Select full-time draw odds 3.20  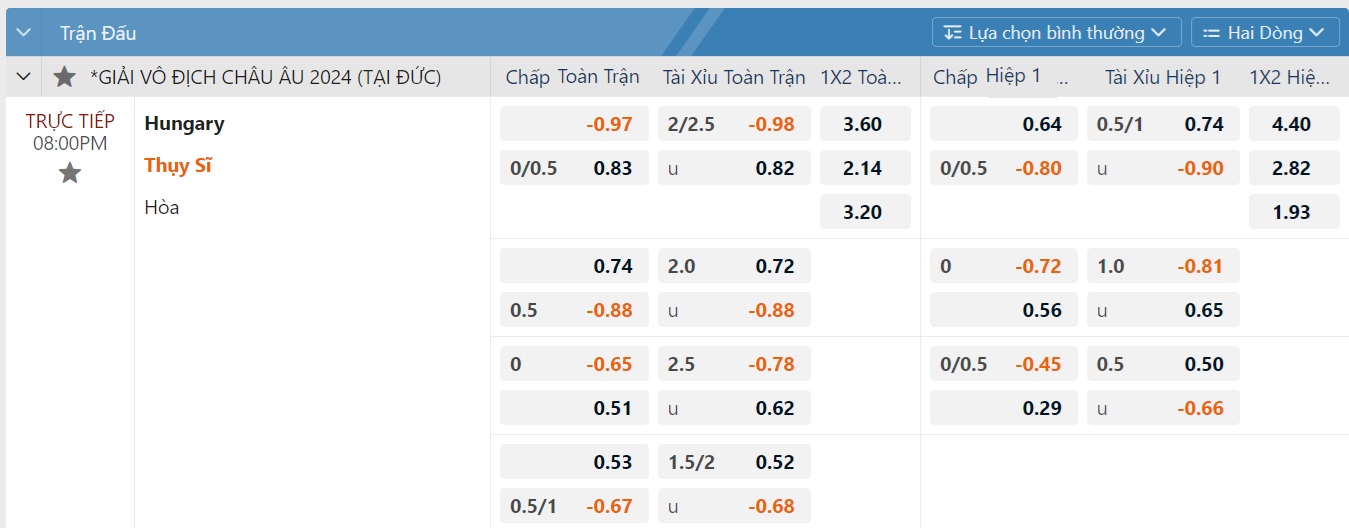click(865, 212)
